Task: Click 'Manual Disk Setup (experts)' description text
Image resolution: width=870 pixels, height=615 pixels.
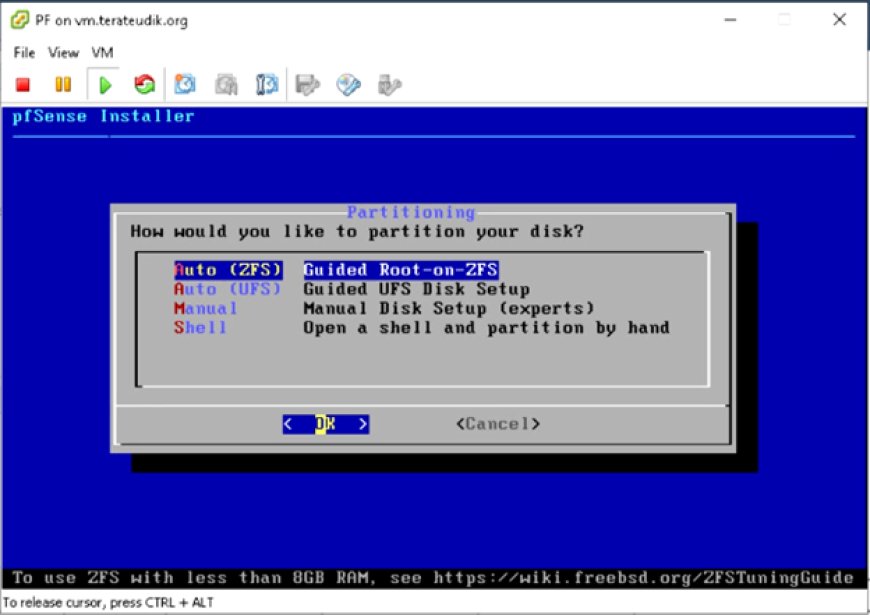Action: tap(449, 309)
